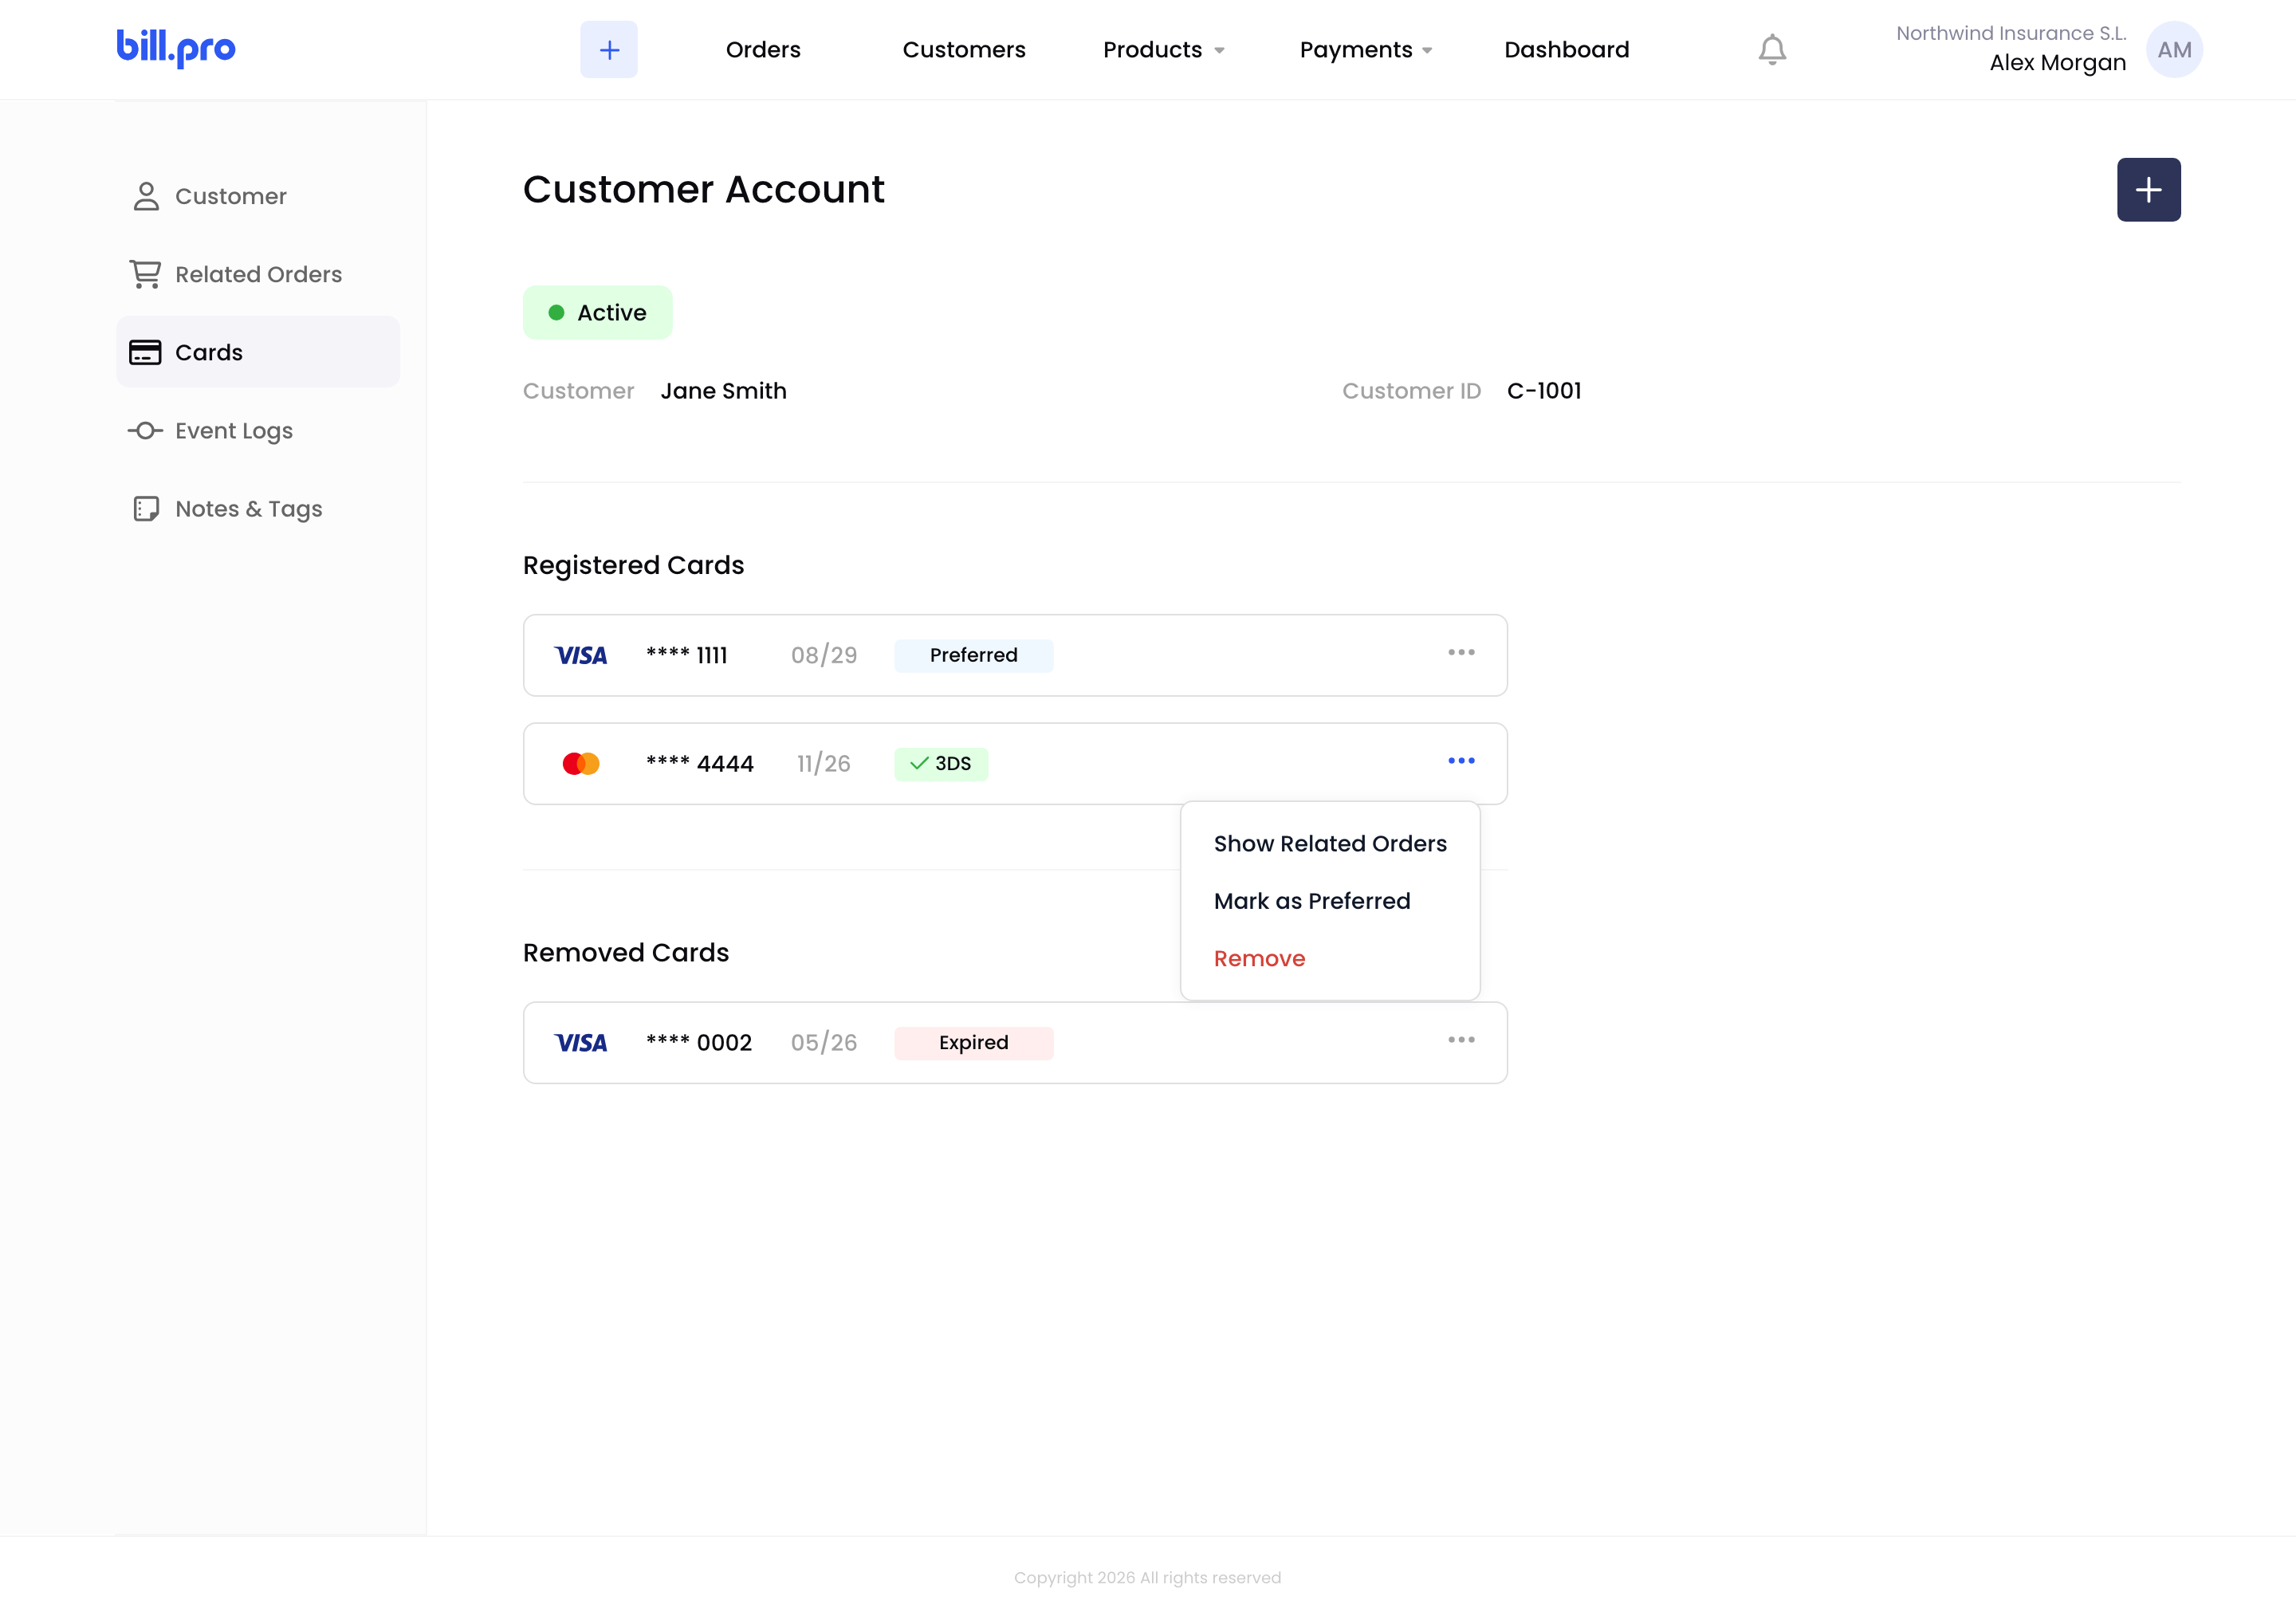Open options menu for Visa card 1111
The height and width of the screenshot is (1612, 2296).
pyautogui.click(x=1461, y=652)
